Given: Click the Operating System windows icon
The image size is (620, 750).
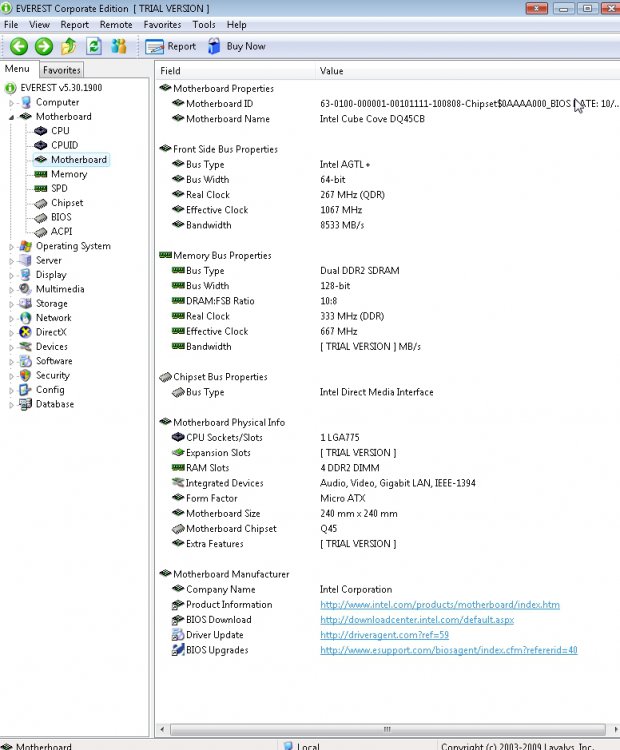Looking at the screenshot, I should click(26, 246).
